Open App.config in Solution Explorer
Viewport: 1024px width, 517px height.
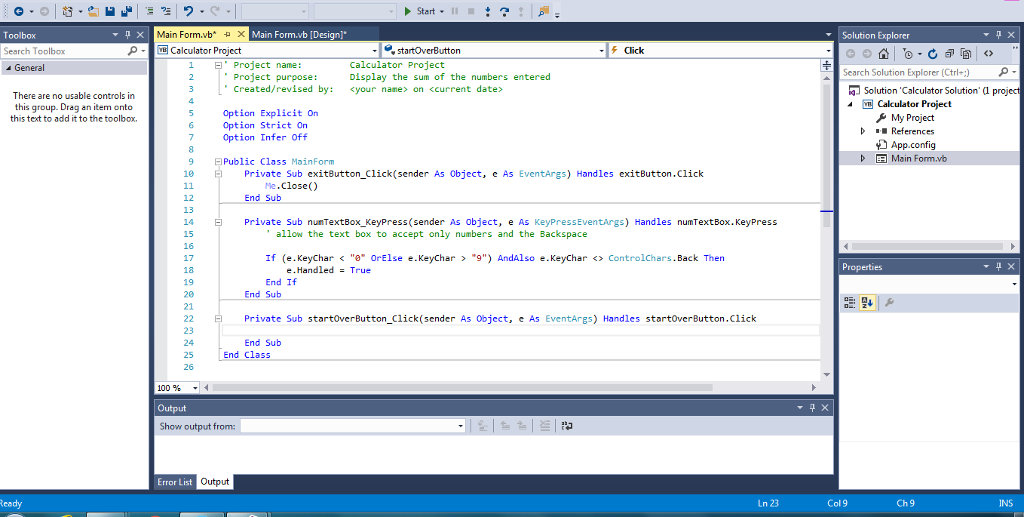[913, 145]
